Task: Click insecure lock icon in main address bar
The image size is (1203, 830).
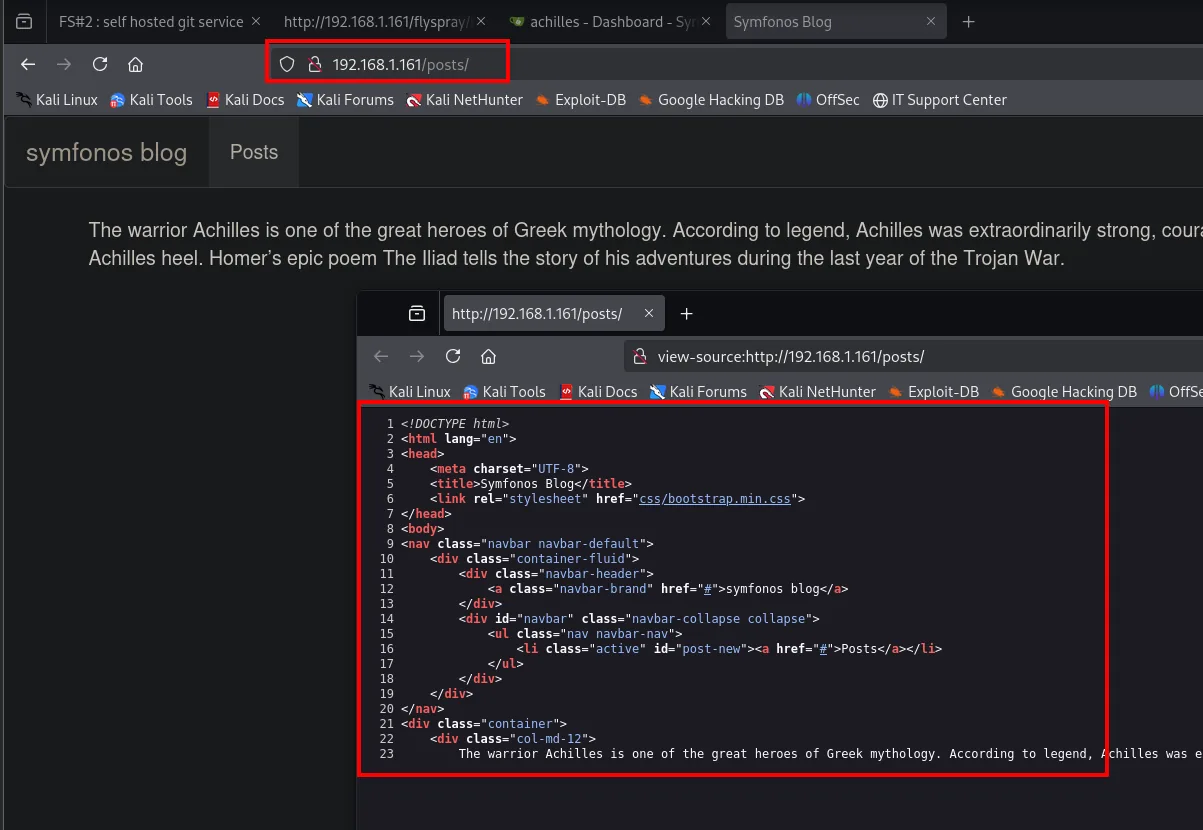Action: 314,65
